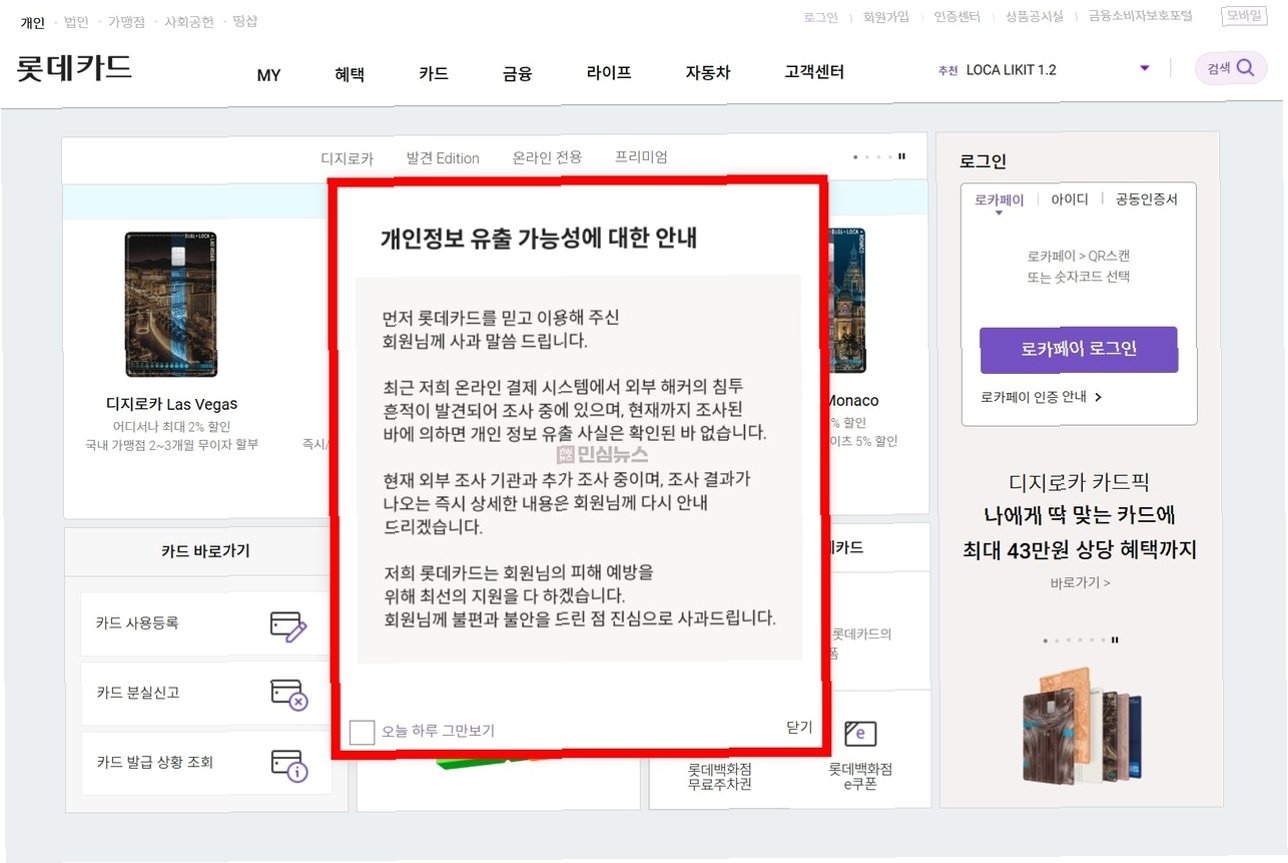
Task: Click the 로그인 link in header
Action: click(821, 17)
